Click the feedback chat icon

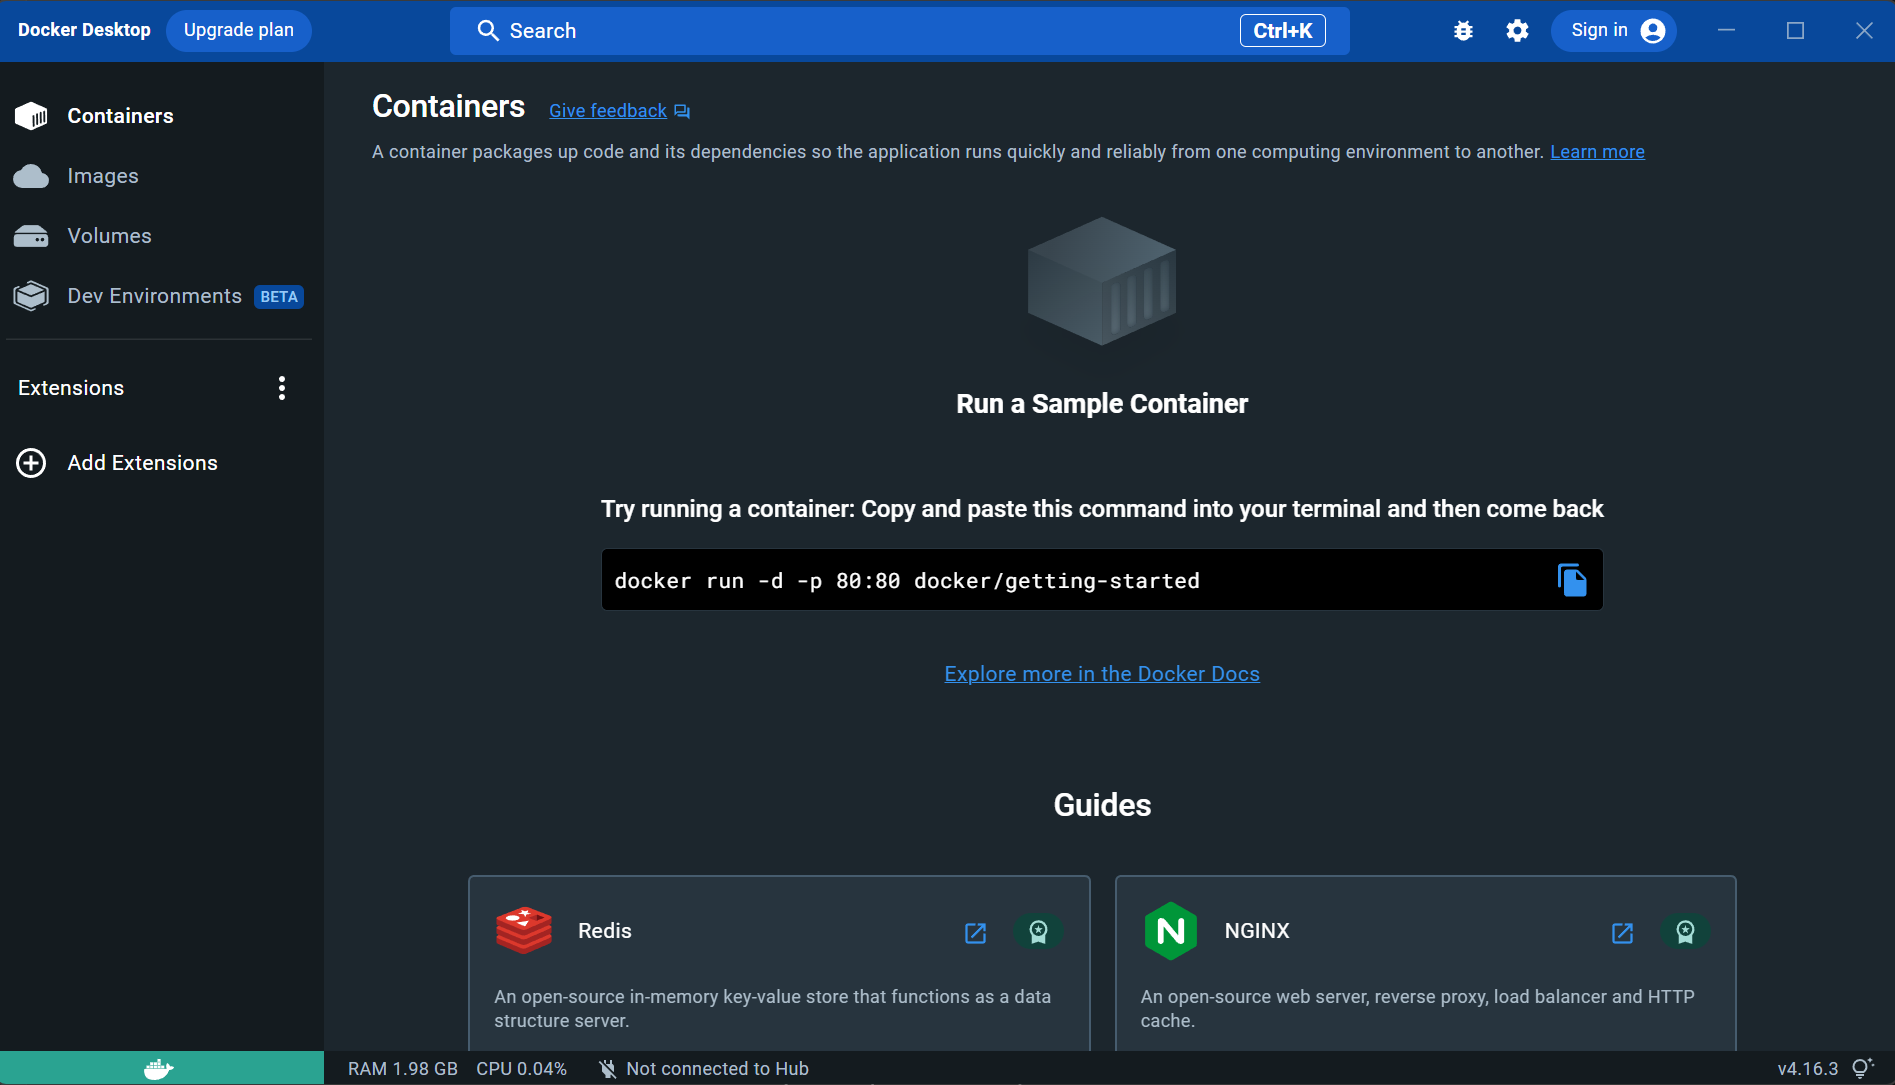pos(682,111)
